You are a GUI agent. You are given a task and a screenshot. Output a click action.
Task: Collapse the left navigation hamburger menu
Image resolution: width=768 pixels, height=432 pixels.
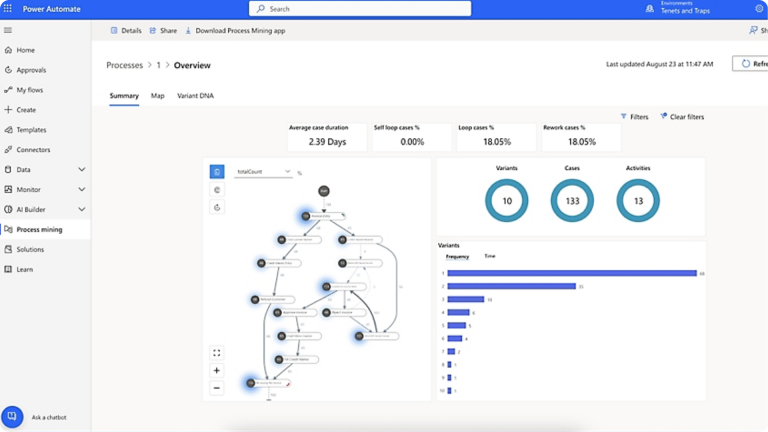tap(8, 31)
